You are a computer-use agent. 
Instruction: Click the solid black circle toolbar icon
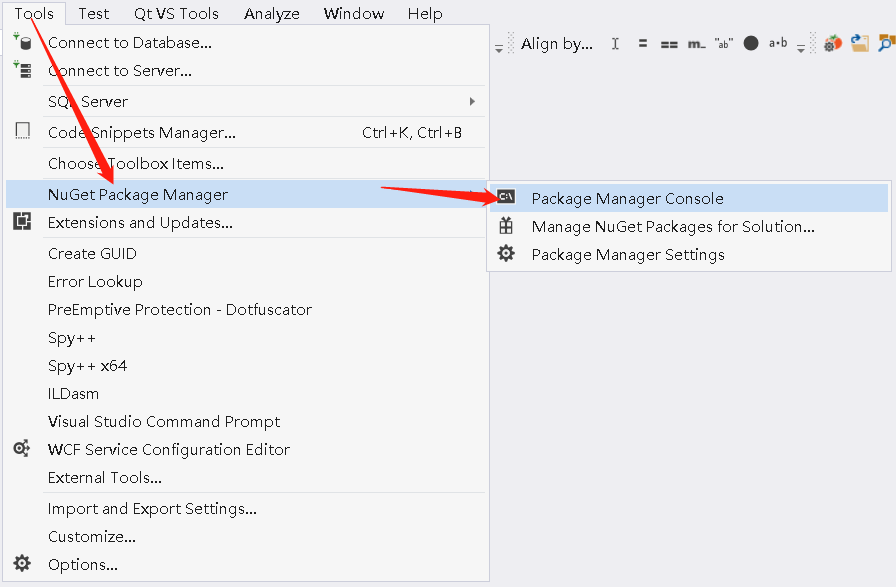pyautogui.click(x=751, y=43)
